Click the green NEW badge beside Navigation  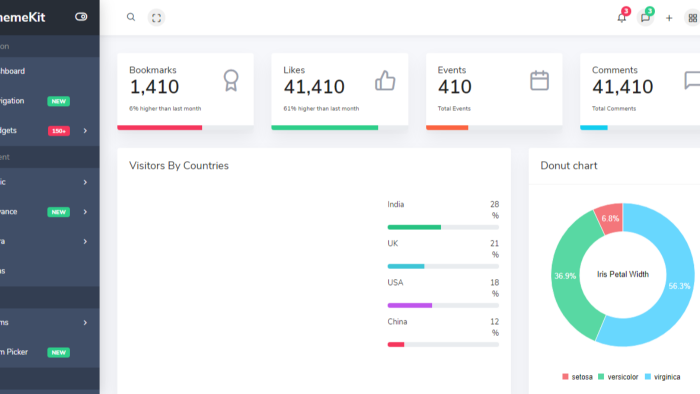(58, 101)
